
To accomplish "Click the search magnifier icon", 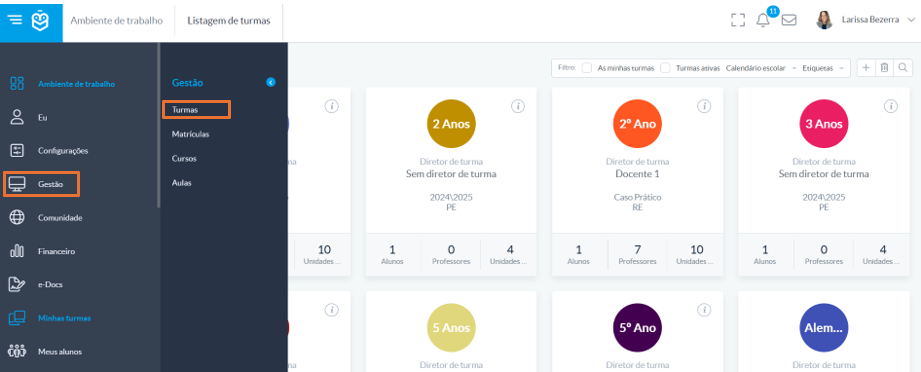I will pyautogui.click(x=903, y=68).
